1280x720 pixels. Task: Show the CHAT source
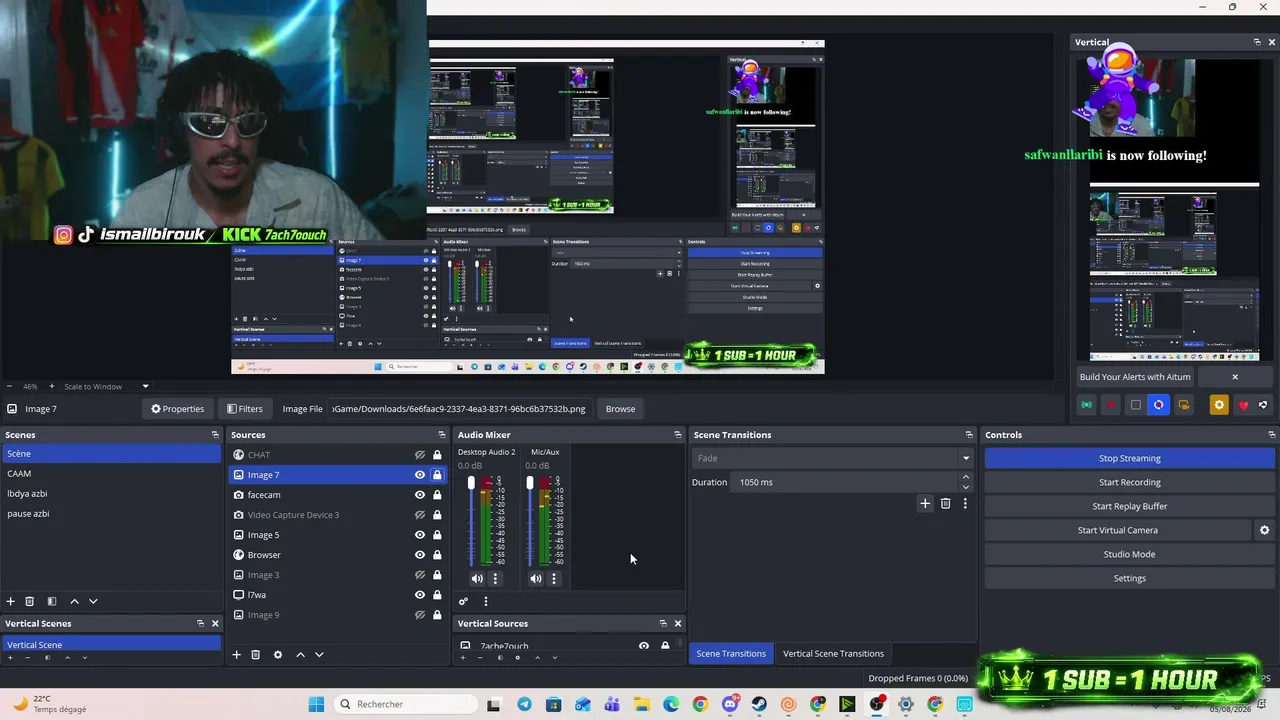point(420,455)
